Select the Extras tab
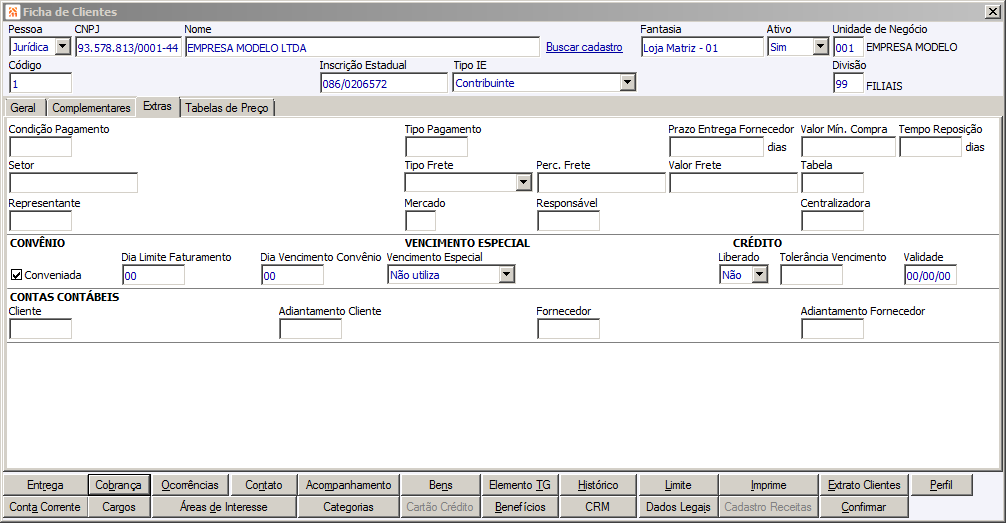 [x=158, y=107]
